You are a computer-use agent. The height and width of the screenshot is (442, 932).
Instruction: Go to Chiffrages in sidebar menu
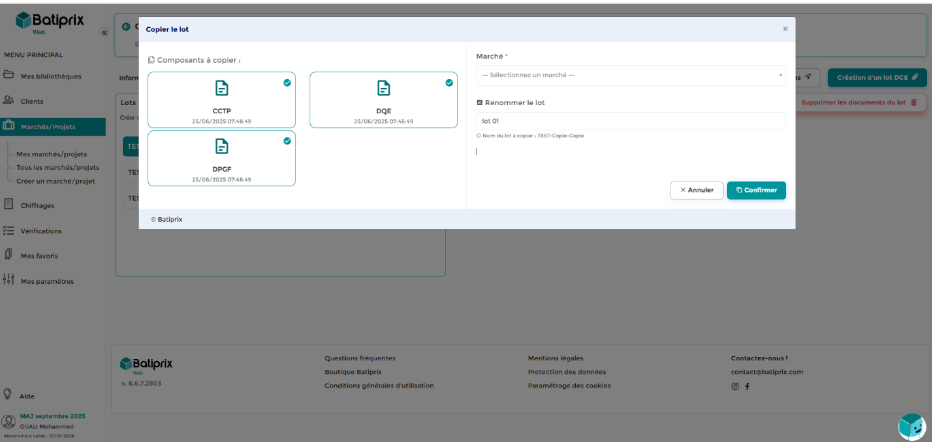(x=36, y=205)
